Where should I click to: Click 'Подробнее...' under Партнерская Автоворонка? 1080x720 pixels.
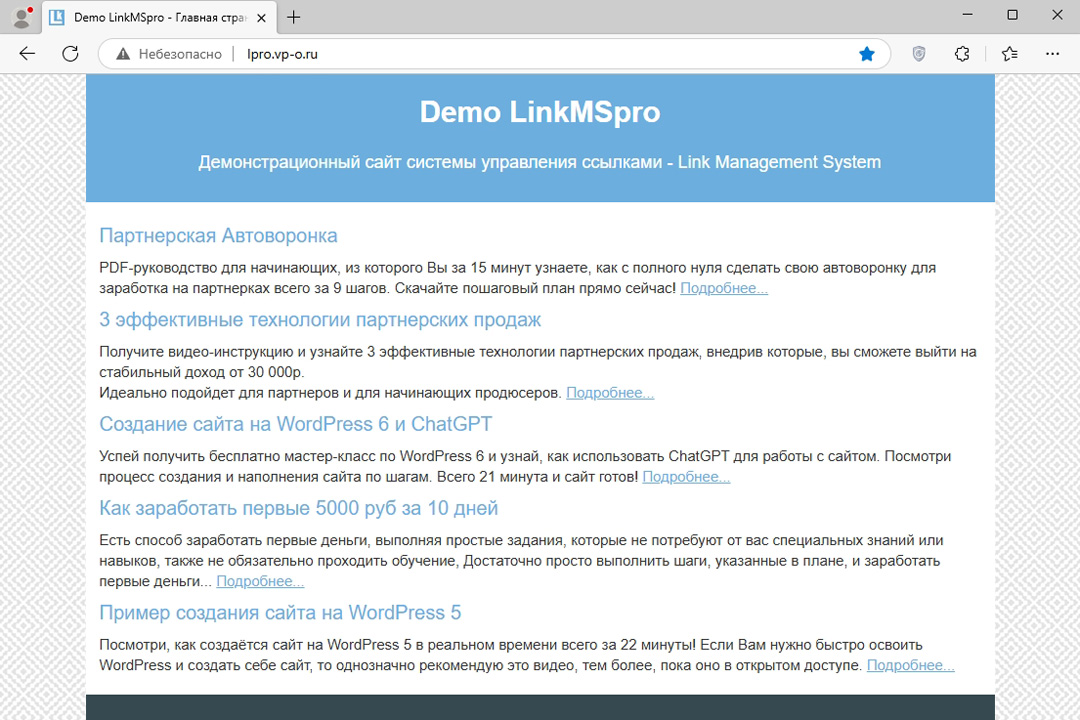tap(724, 288)
